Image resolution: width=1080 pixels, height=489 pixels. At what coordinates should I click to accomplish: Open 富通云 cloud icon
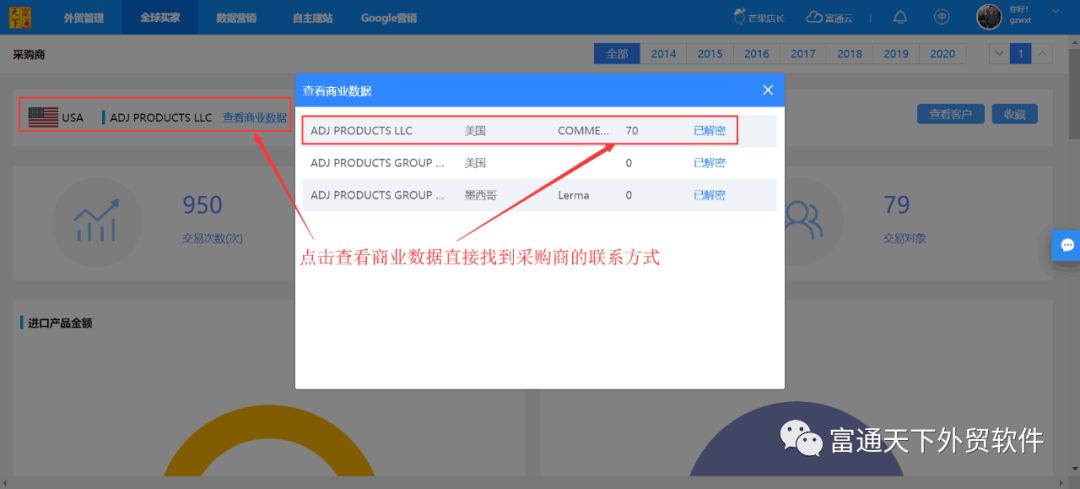[829, 18]
